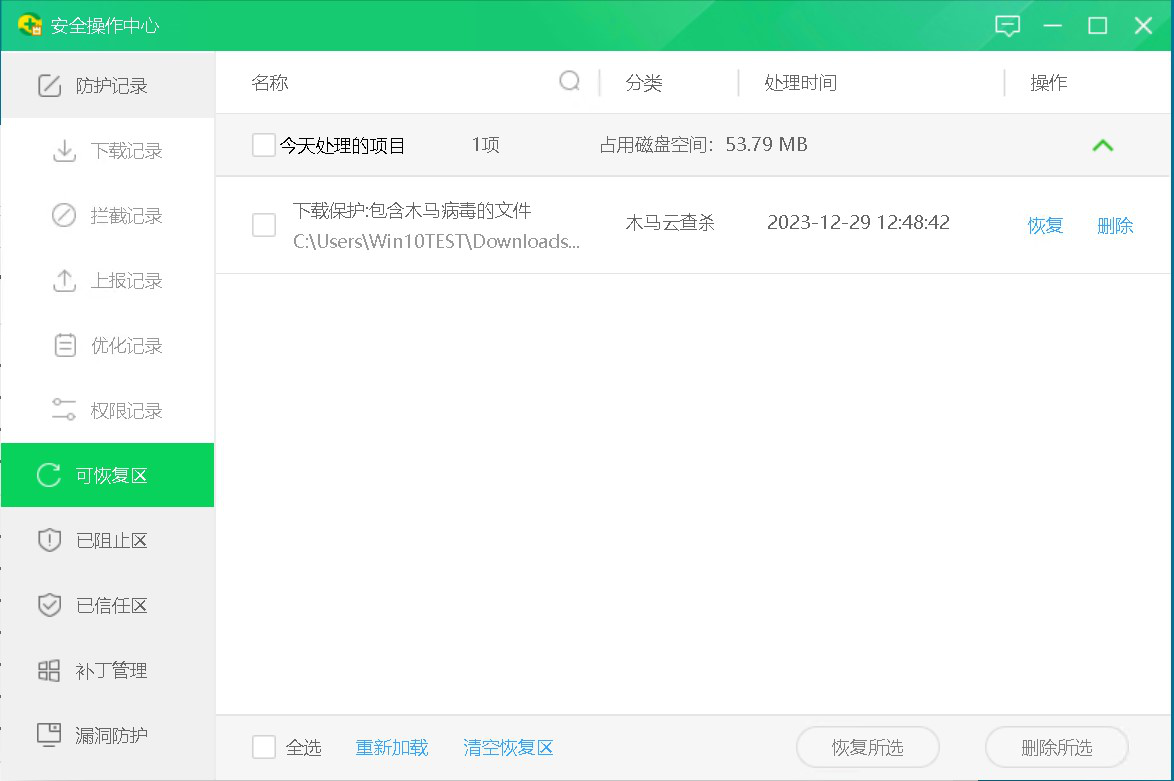This screenshot has width=1174, height=781.
Task: Expand the 防护记录 sidebar section
Action: [108, 86]
